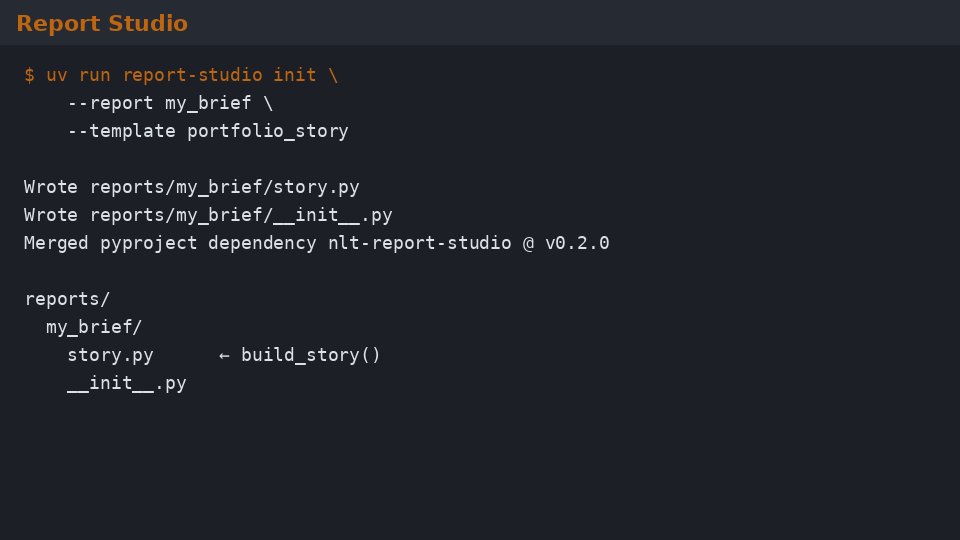Screen dimensions: 960x540
Task: Click 'Wrote reports/my_brief/story.py' output line
Action: pyautogui.click(x=192, y=187)
